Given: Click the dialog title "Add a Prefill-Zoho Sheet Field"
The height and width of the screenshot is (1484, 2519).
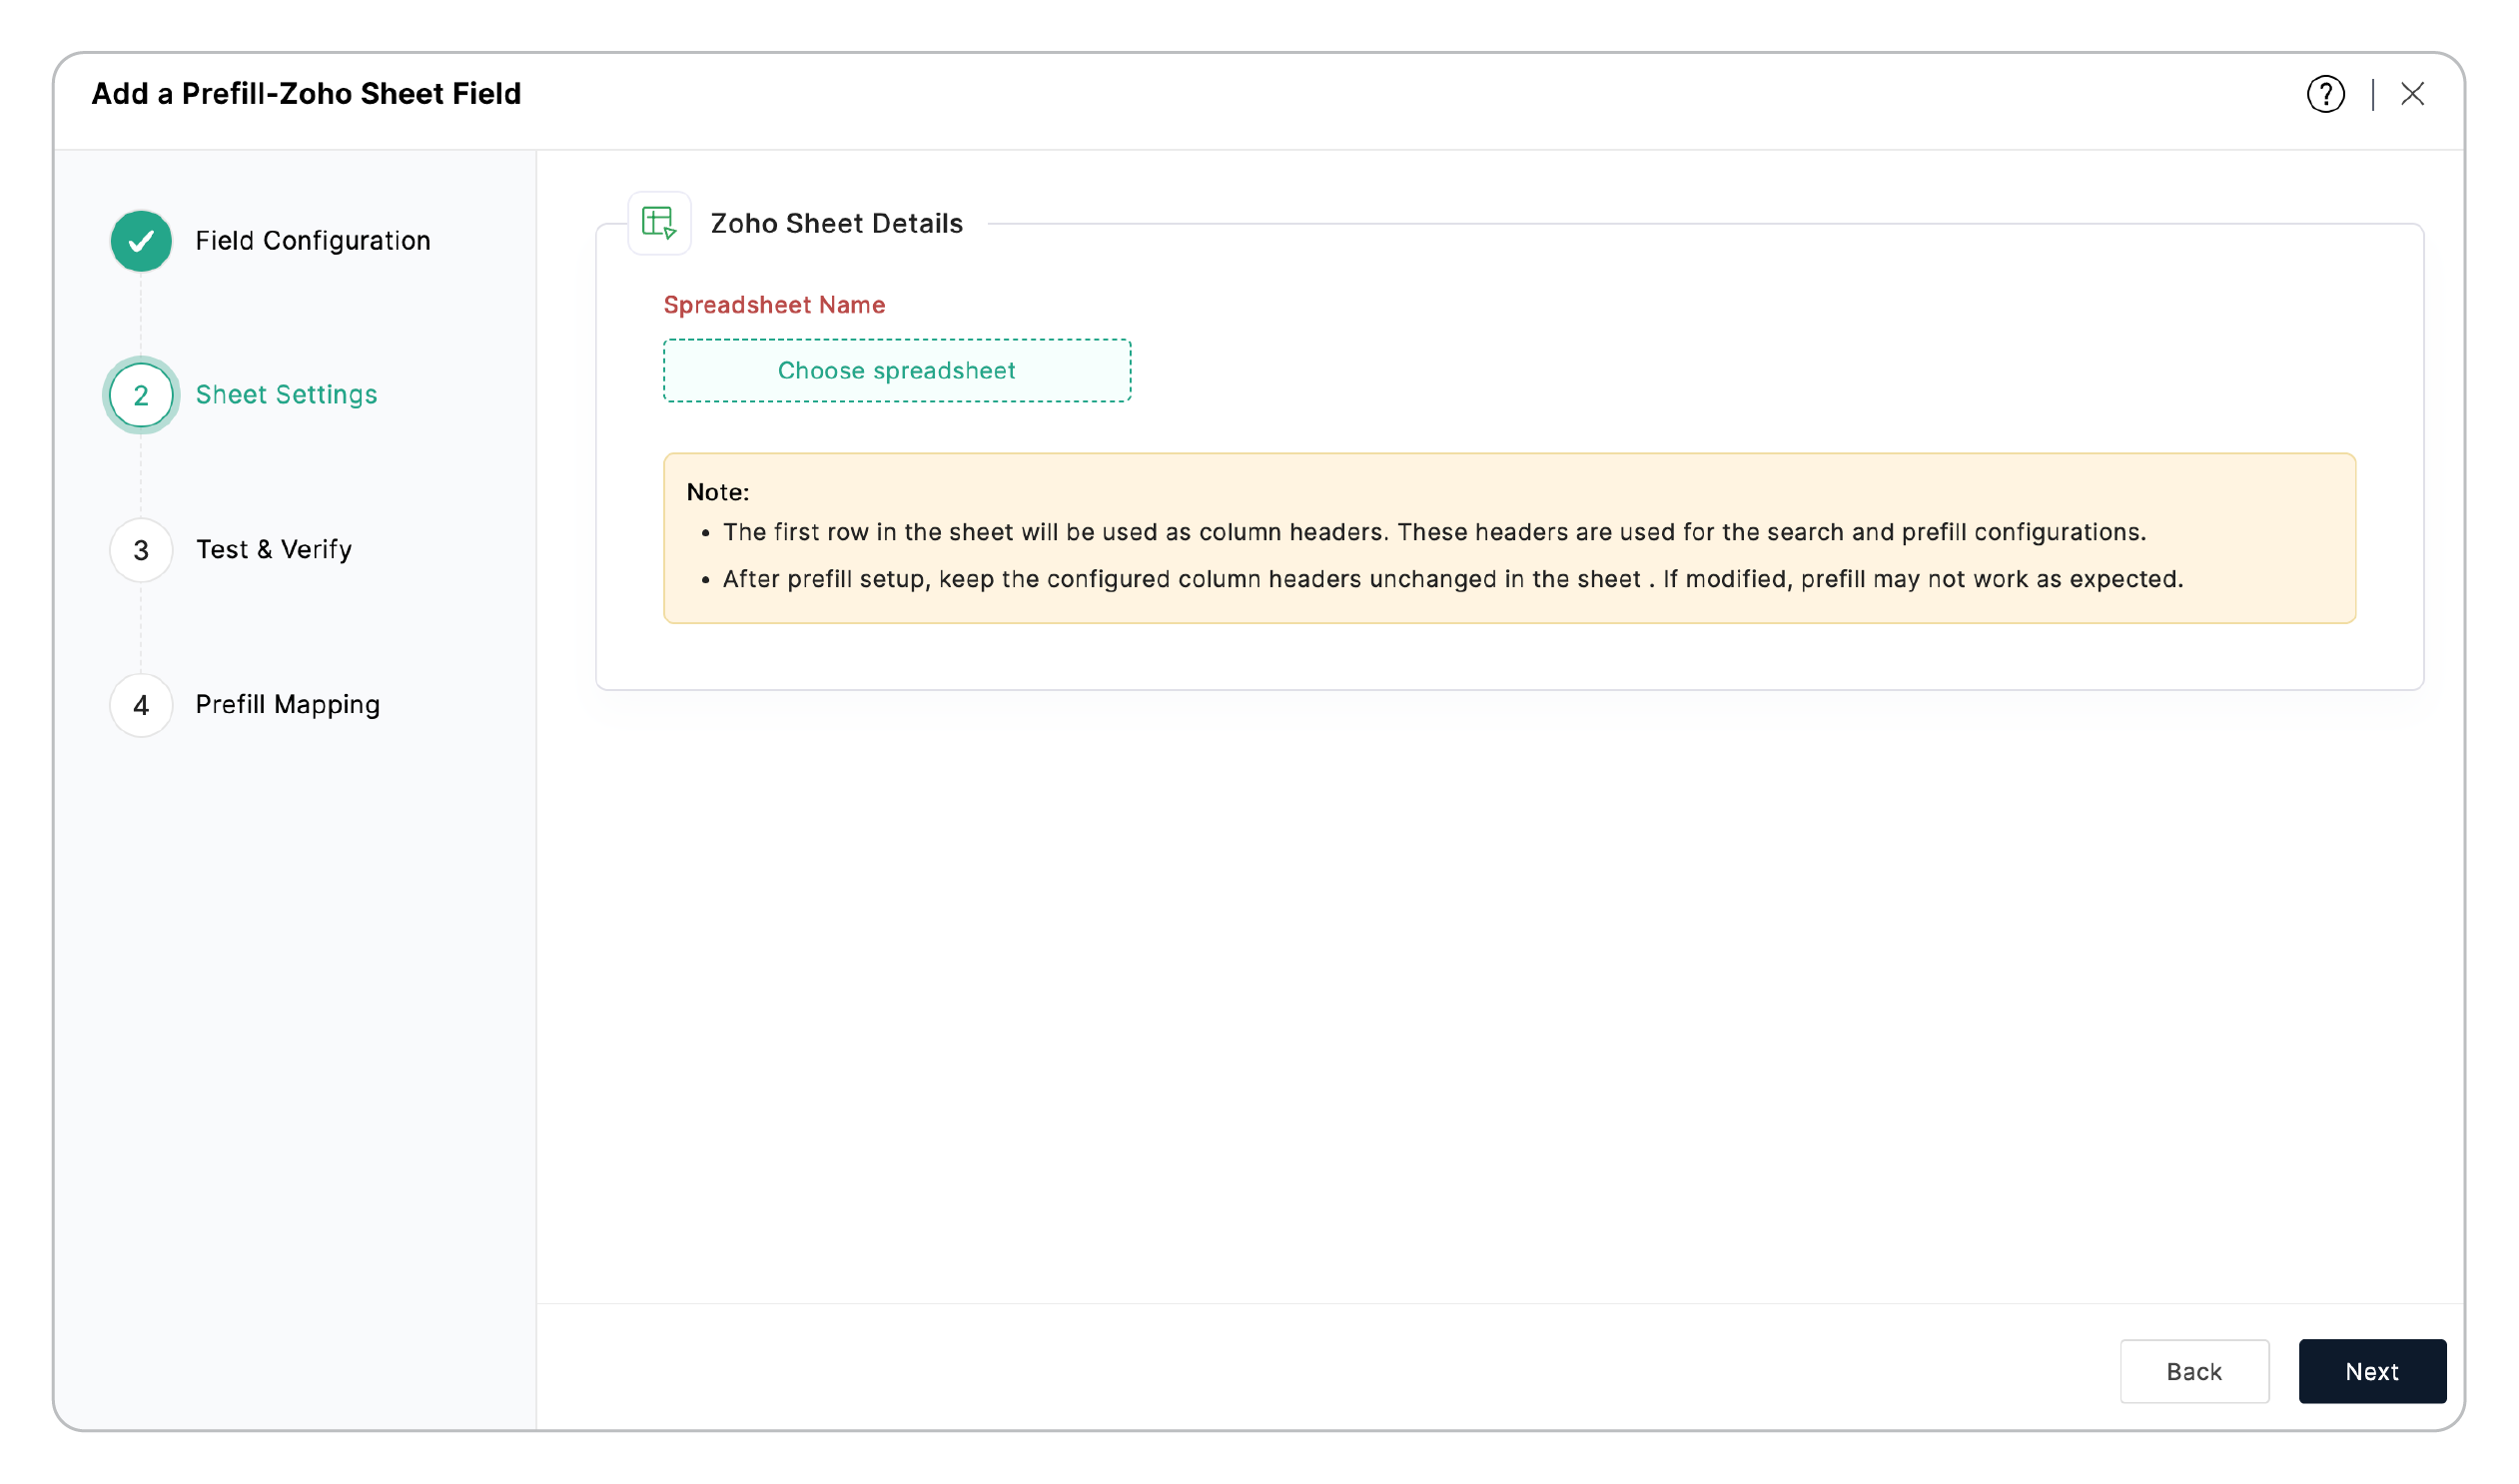Looking at the screenshot, I should click(307, 94).
